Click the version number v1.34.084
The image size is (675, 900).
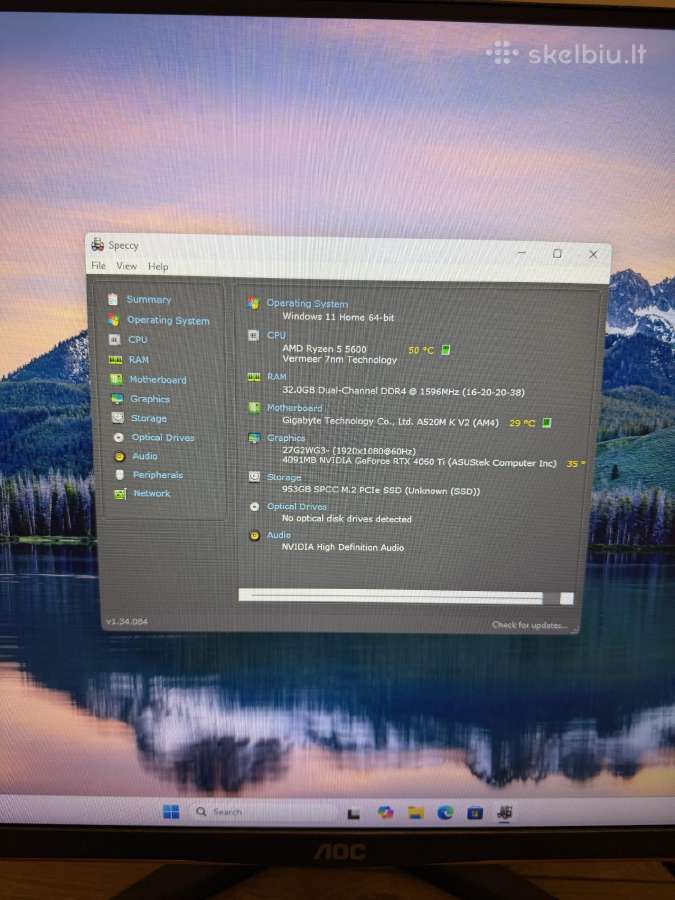coord(127,622)
